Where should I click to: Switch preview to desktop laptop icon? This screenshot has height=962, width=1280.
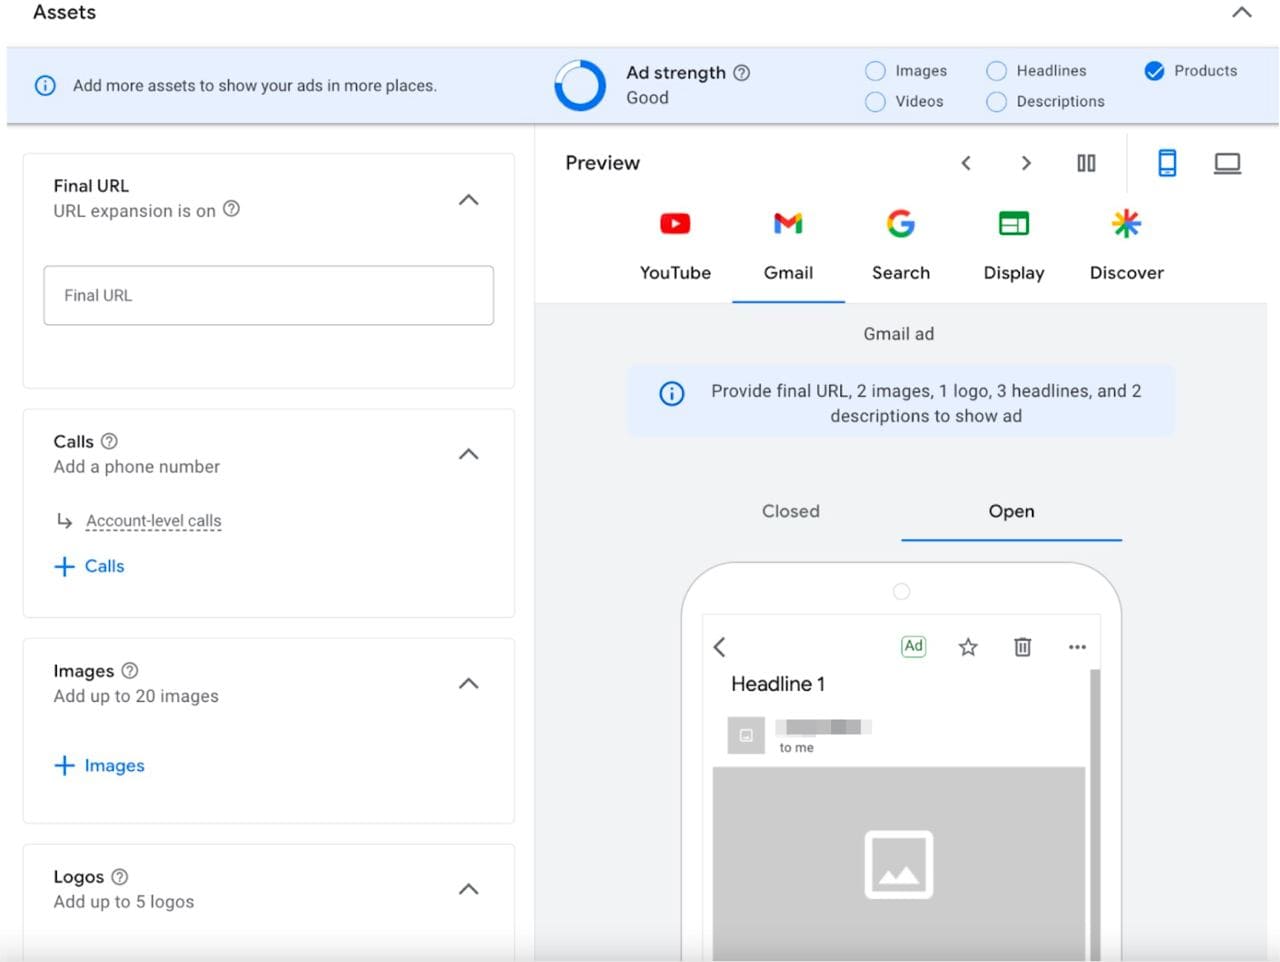[1227, 163]
